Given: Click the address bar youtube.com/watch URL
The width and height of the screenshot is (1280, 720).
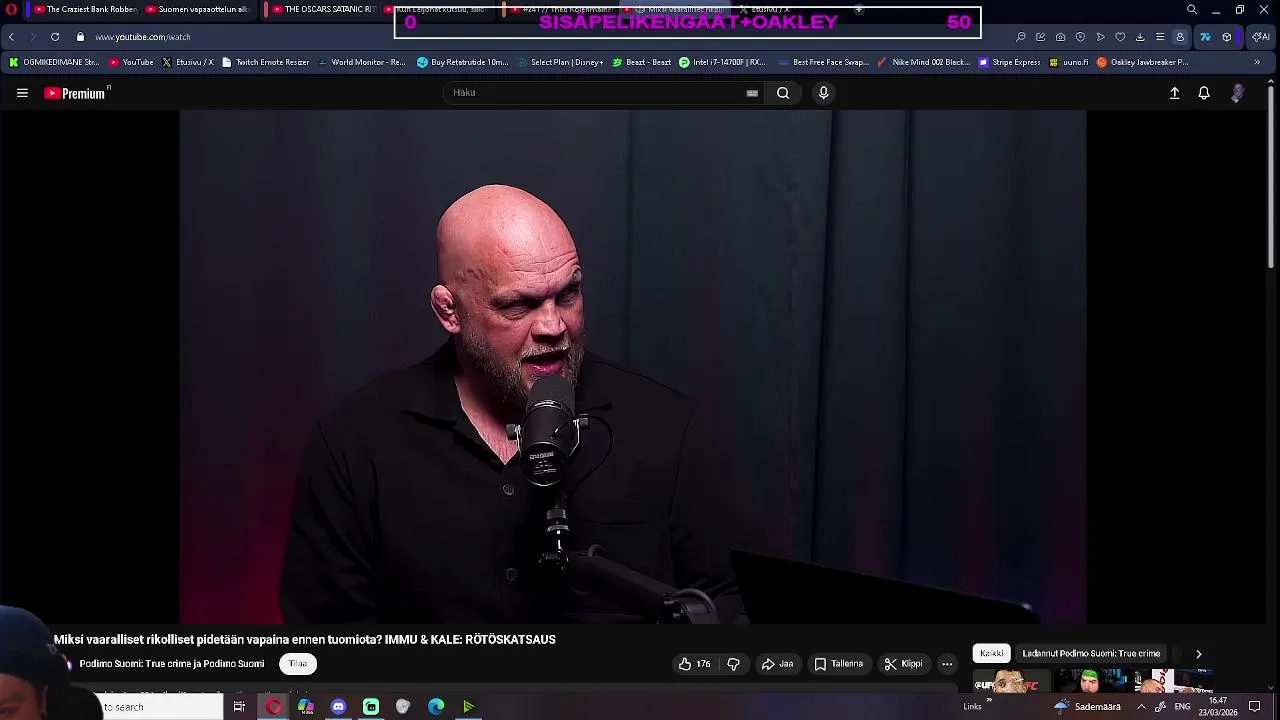Looking at the screenshot, I should [143, 37].
